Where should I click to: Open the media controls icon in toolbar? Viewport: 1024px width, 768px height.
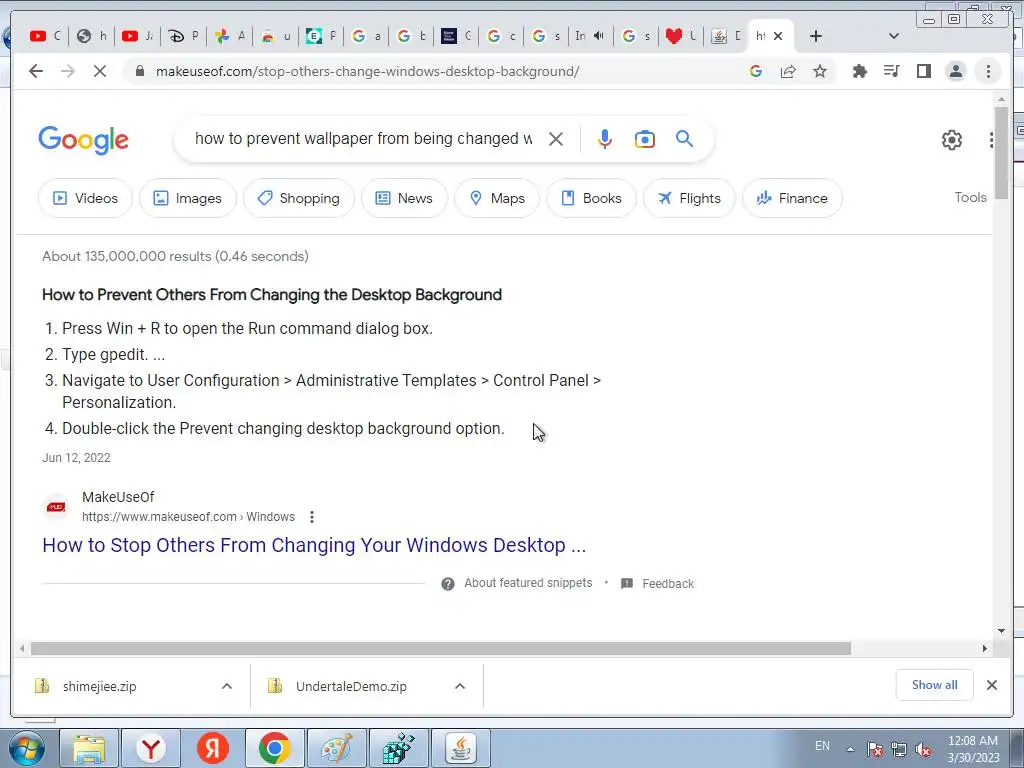pyautogui.click(x=891, y=71)
